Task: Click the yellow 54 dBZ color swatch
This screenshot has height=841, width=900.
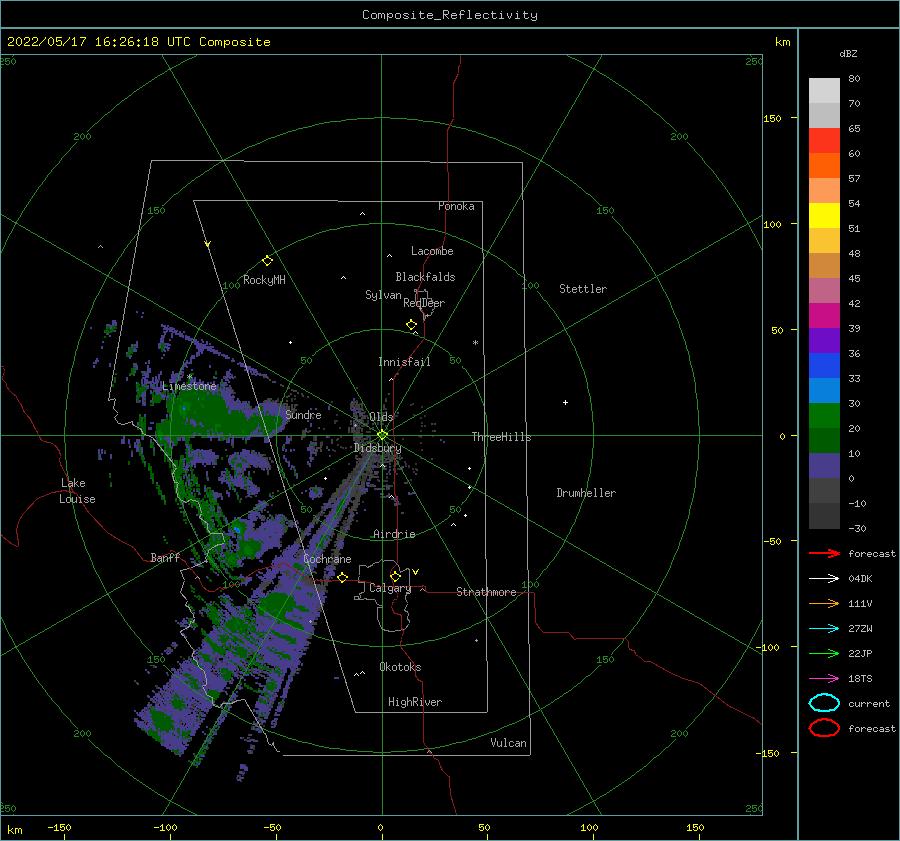Action: pyautogui.click(x=824, y=215)
